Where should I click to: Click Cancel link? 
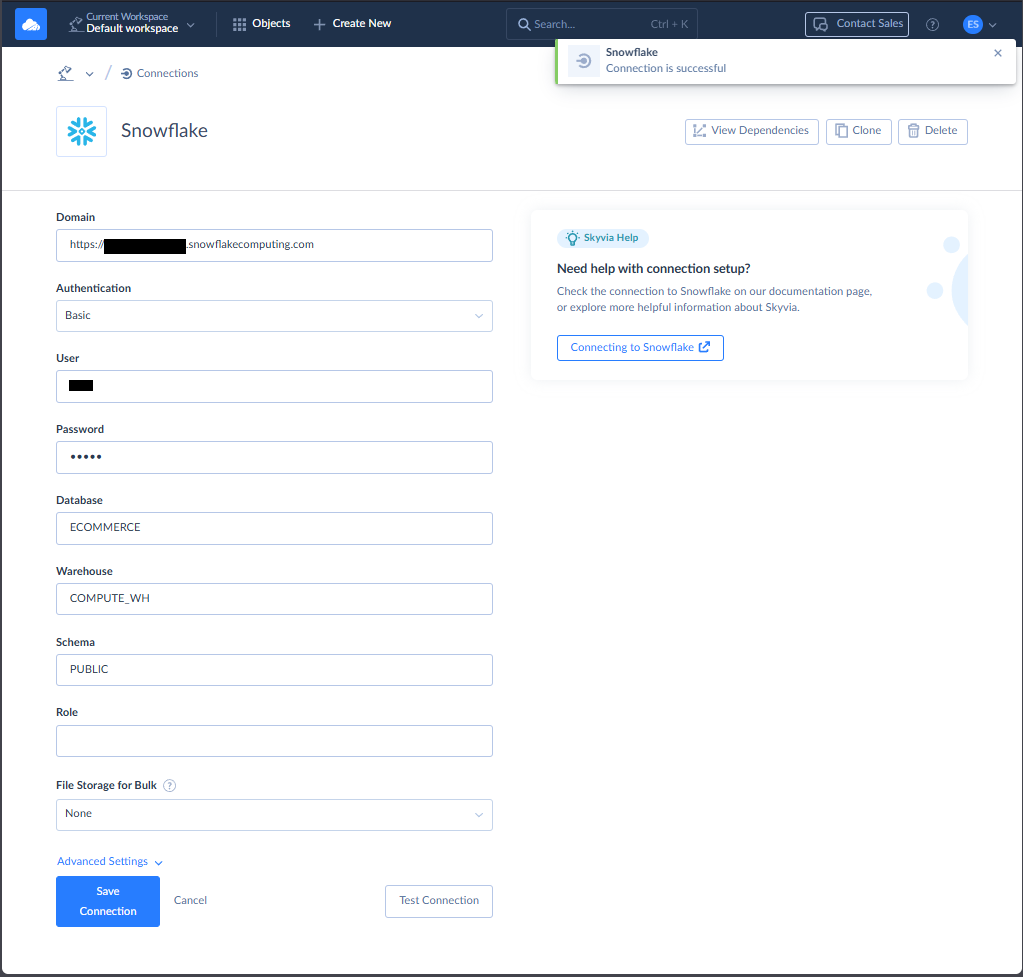click(x=190, y=900)
